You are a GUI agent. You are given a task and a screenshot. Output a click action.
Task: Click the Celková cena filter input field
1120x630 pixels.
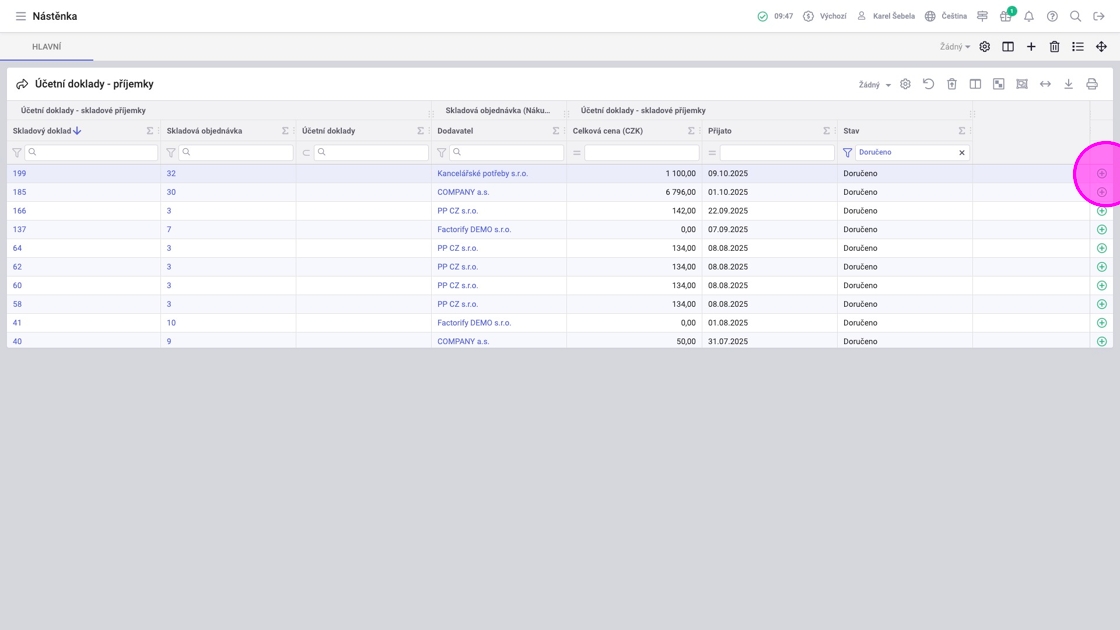click(641, 153)
